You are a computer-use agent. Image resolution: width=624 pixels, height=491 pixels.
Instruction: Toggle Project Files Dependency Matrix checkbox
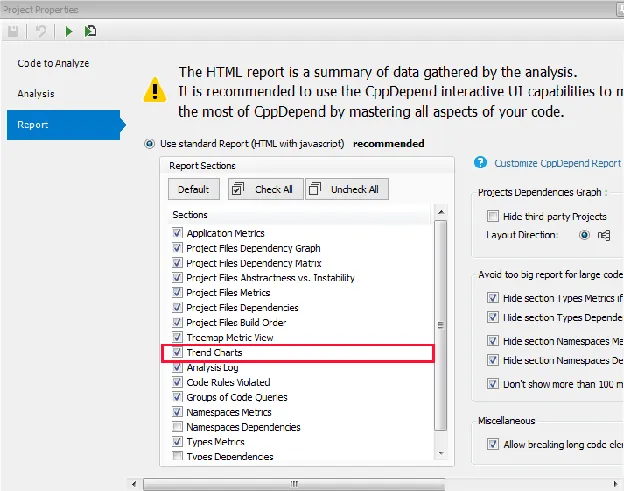click(x=177, y=263)
